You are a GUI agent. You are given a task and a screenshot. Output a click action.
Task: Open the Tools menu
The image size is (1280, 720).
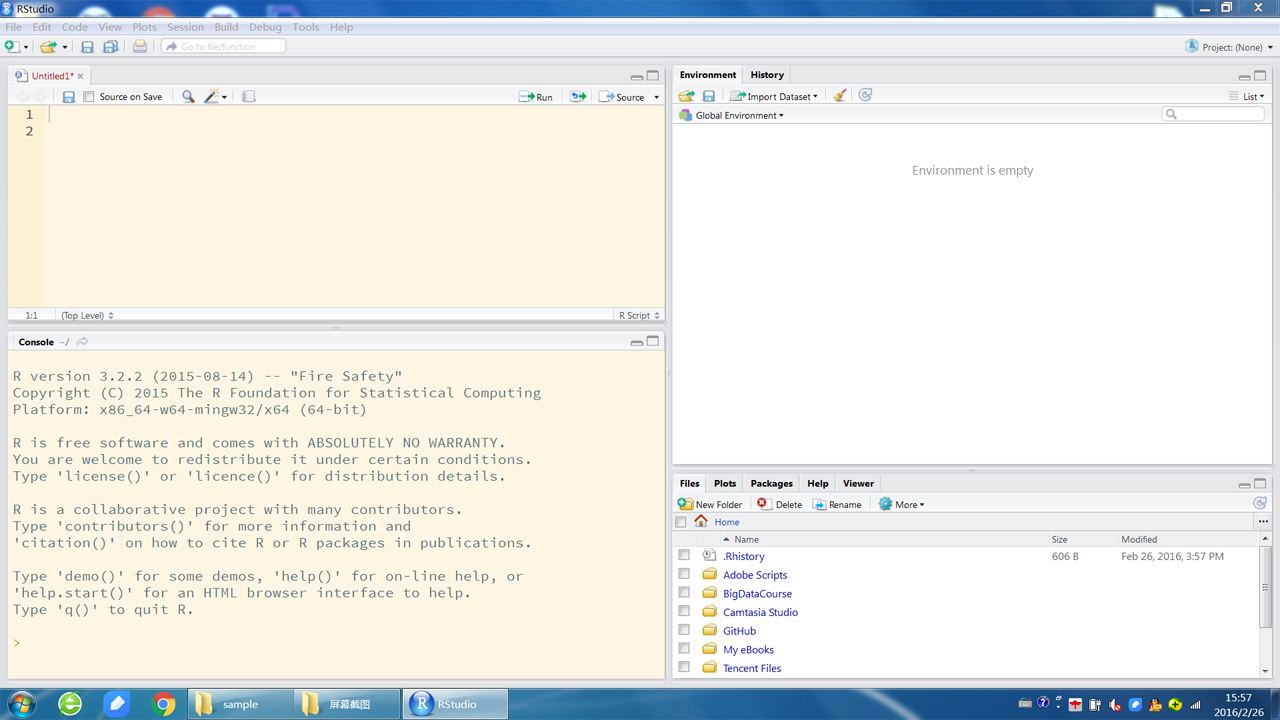point(306,27)
